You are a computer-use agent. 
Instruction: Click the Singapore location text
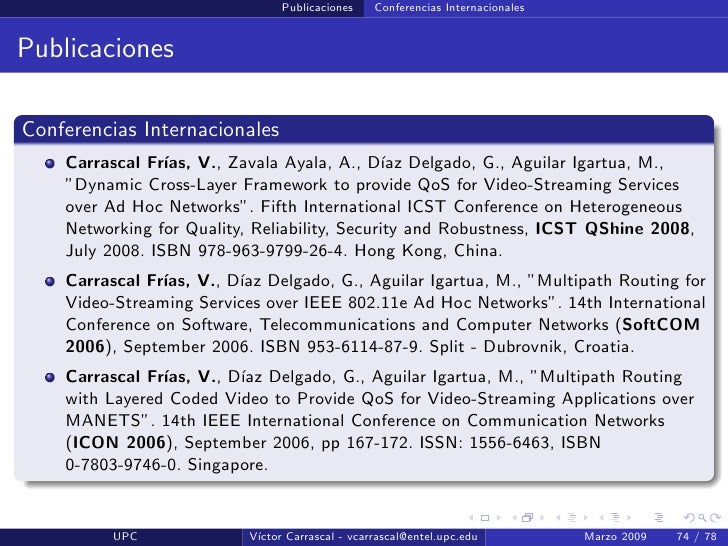click(228, 465)
